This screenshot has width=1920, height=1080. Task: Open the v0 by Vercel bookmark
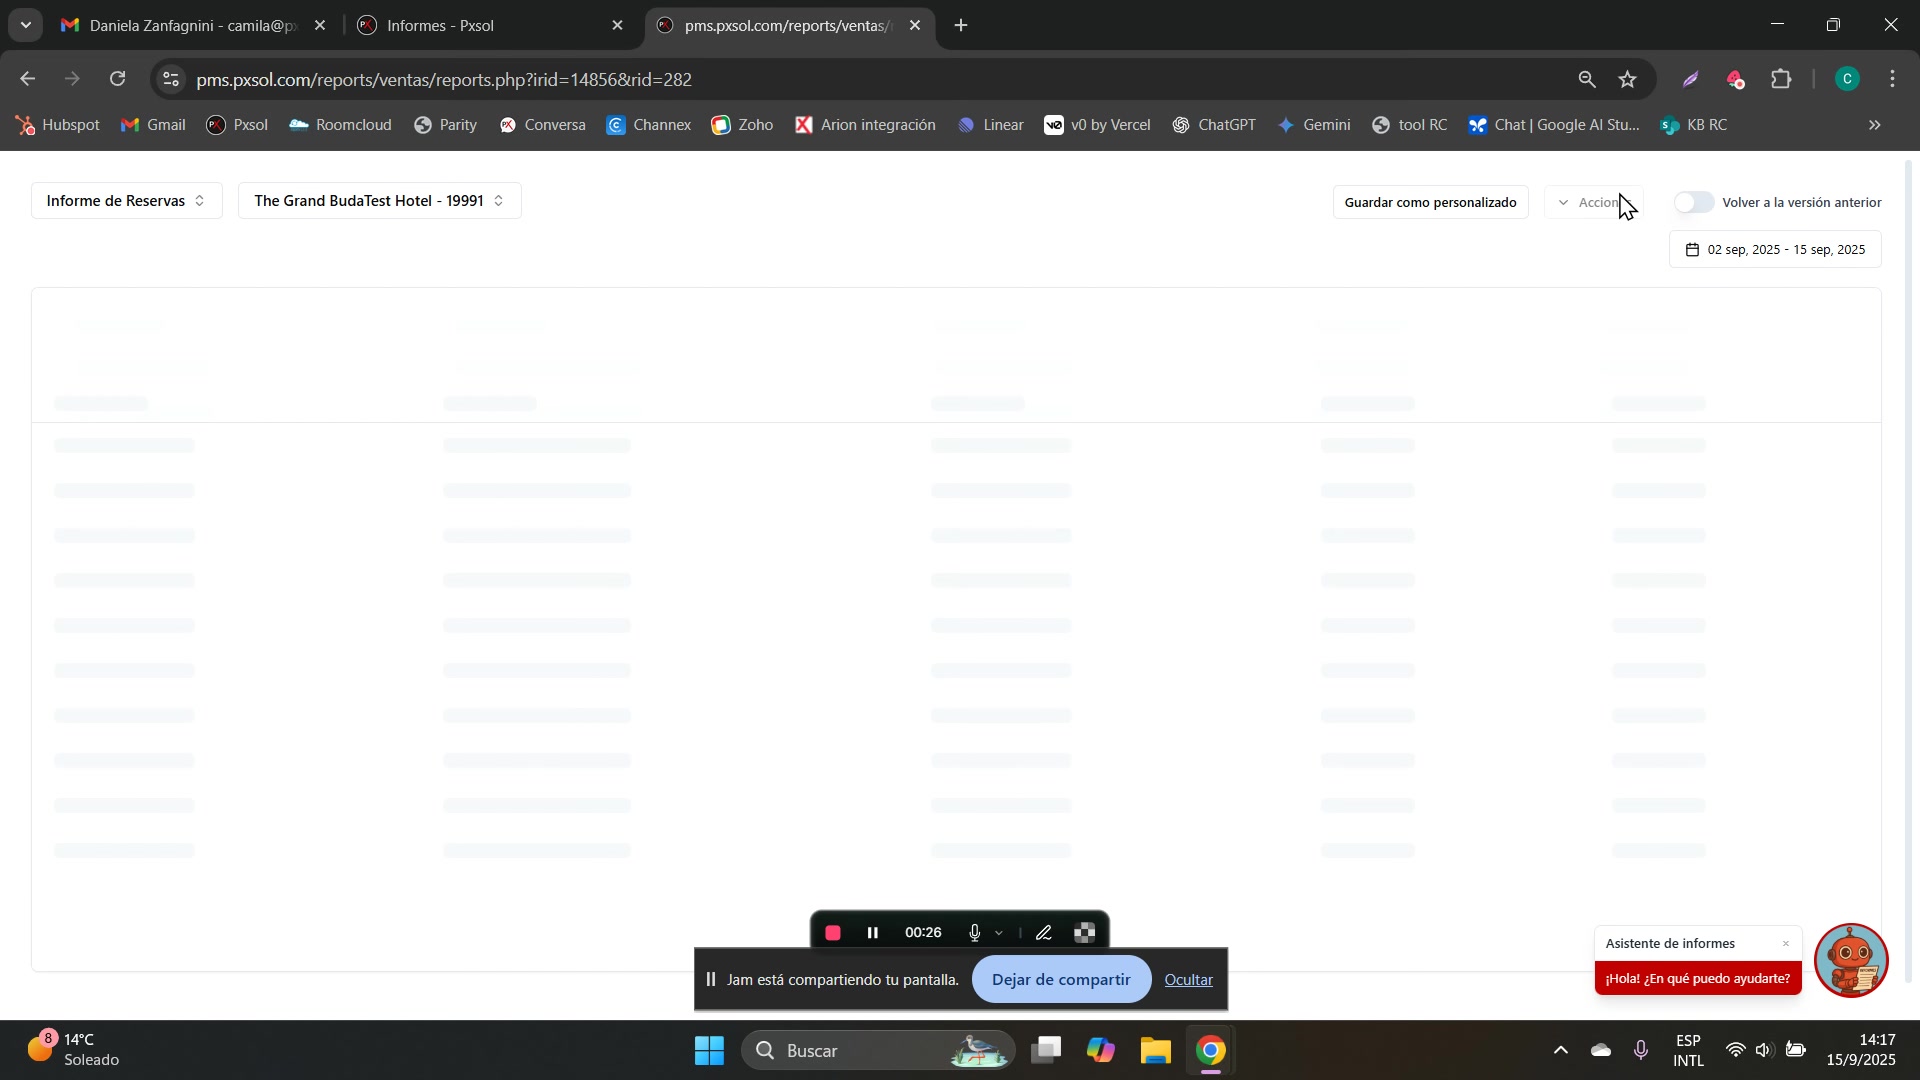coord(1097,125)
